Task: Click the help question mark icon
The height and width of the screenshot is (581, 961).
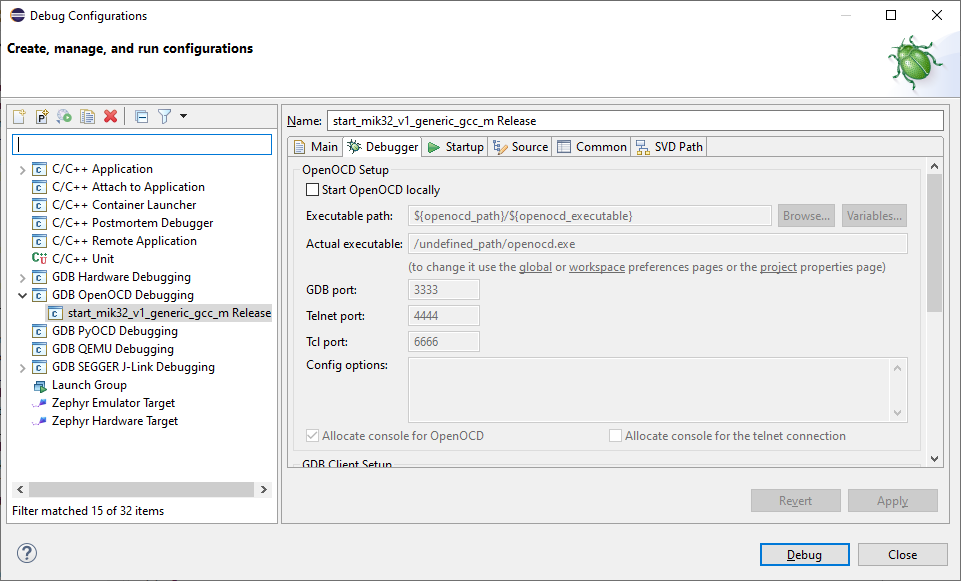Action: [x=27, y=554]
